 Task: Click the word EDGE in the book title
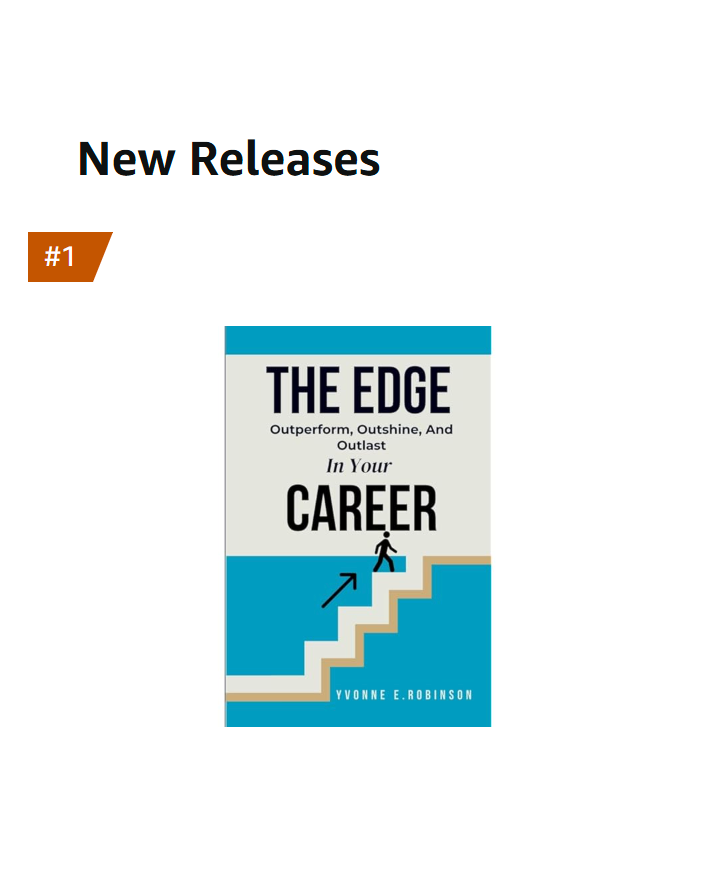pos(402,390)
